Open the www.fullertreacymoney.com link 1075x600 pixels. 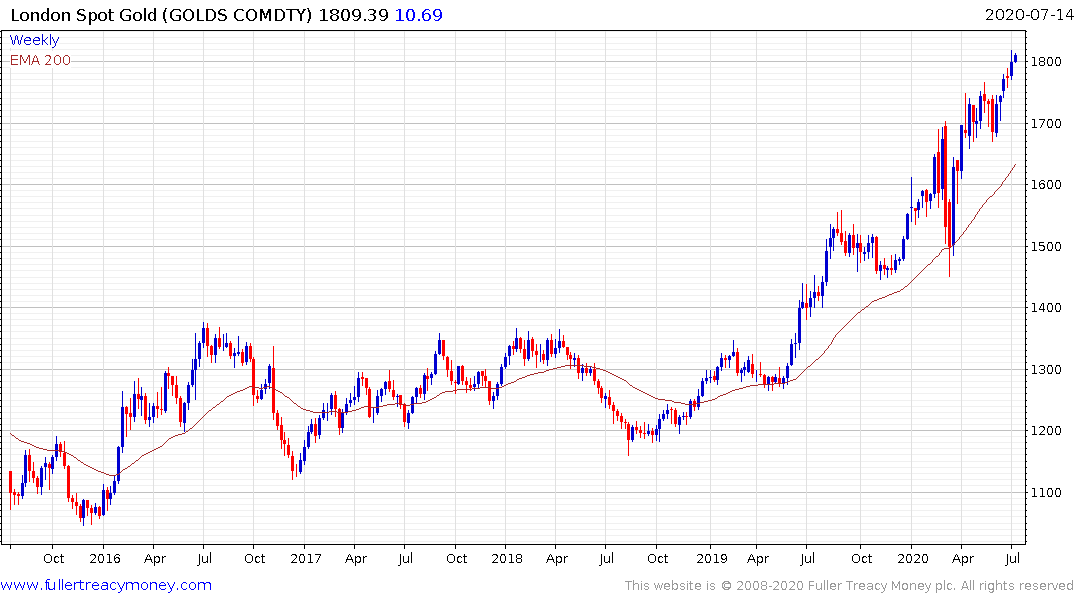pyautogui.click(x=106, y=585)
